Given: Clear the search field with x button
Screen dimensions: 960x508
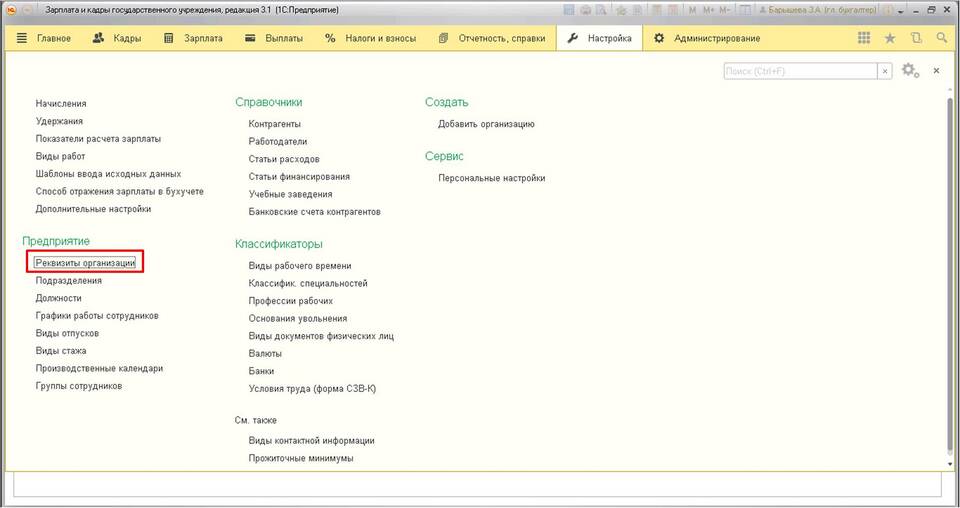Looking at the screenshot, I should click(x=885, y=71).
